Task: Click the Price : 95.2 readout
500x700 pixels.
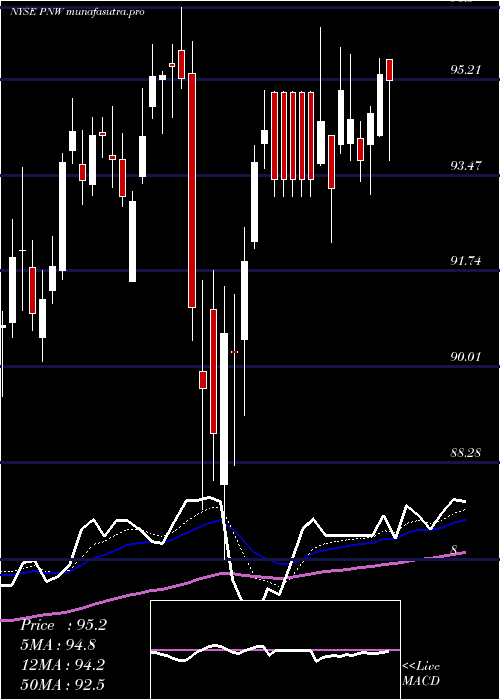Action: click(63, 625)
